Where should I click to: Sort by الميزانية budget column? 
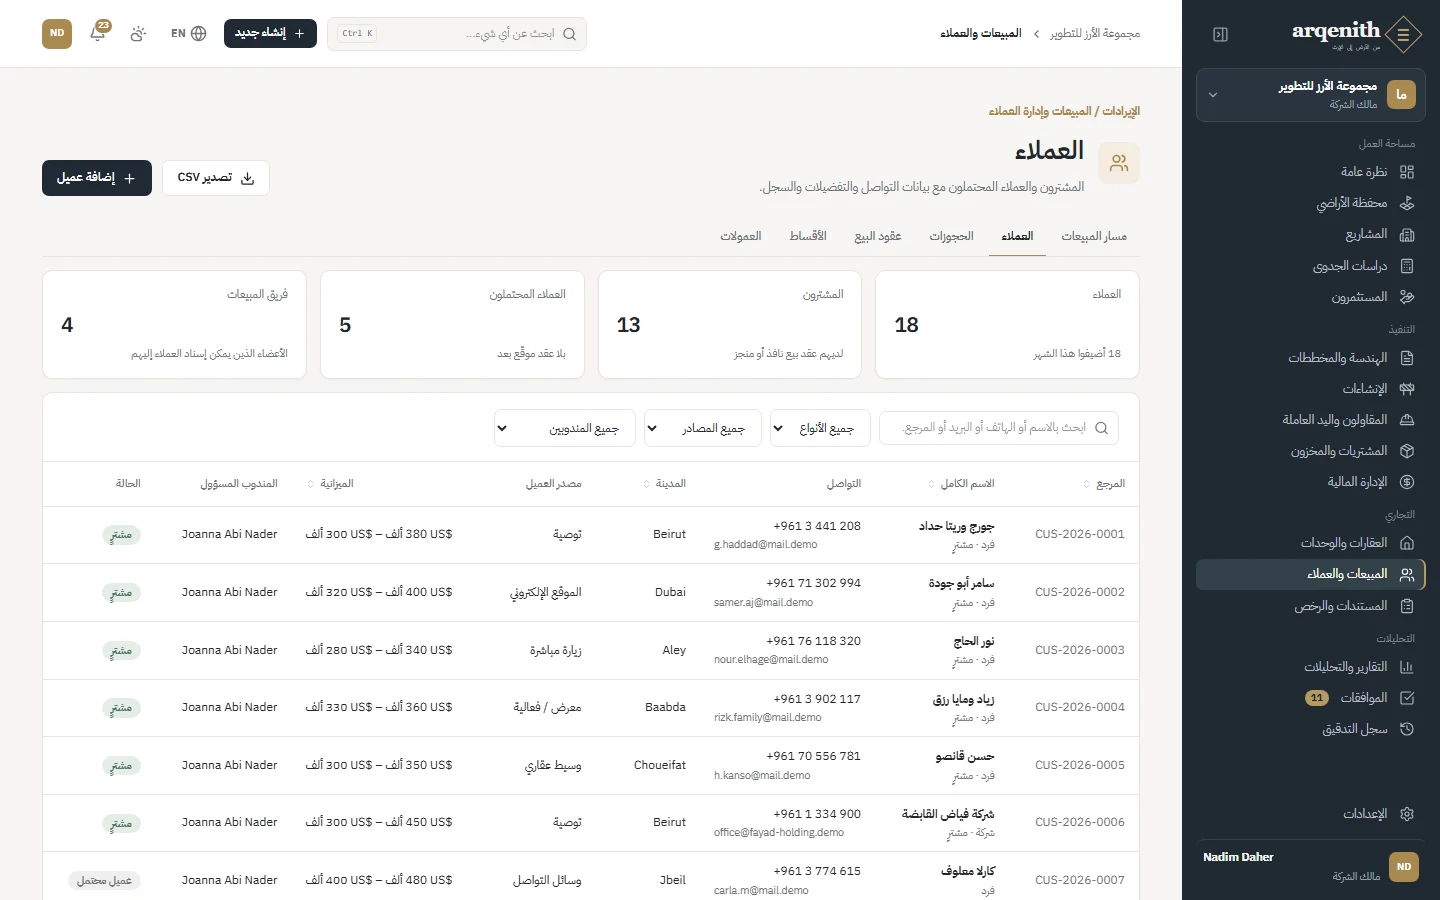tap(330, 484)
